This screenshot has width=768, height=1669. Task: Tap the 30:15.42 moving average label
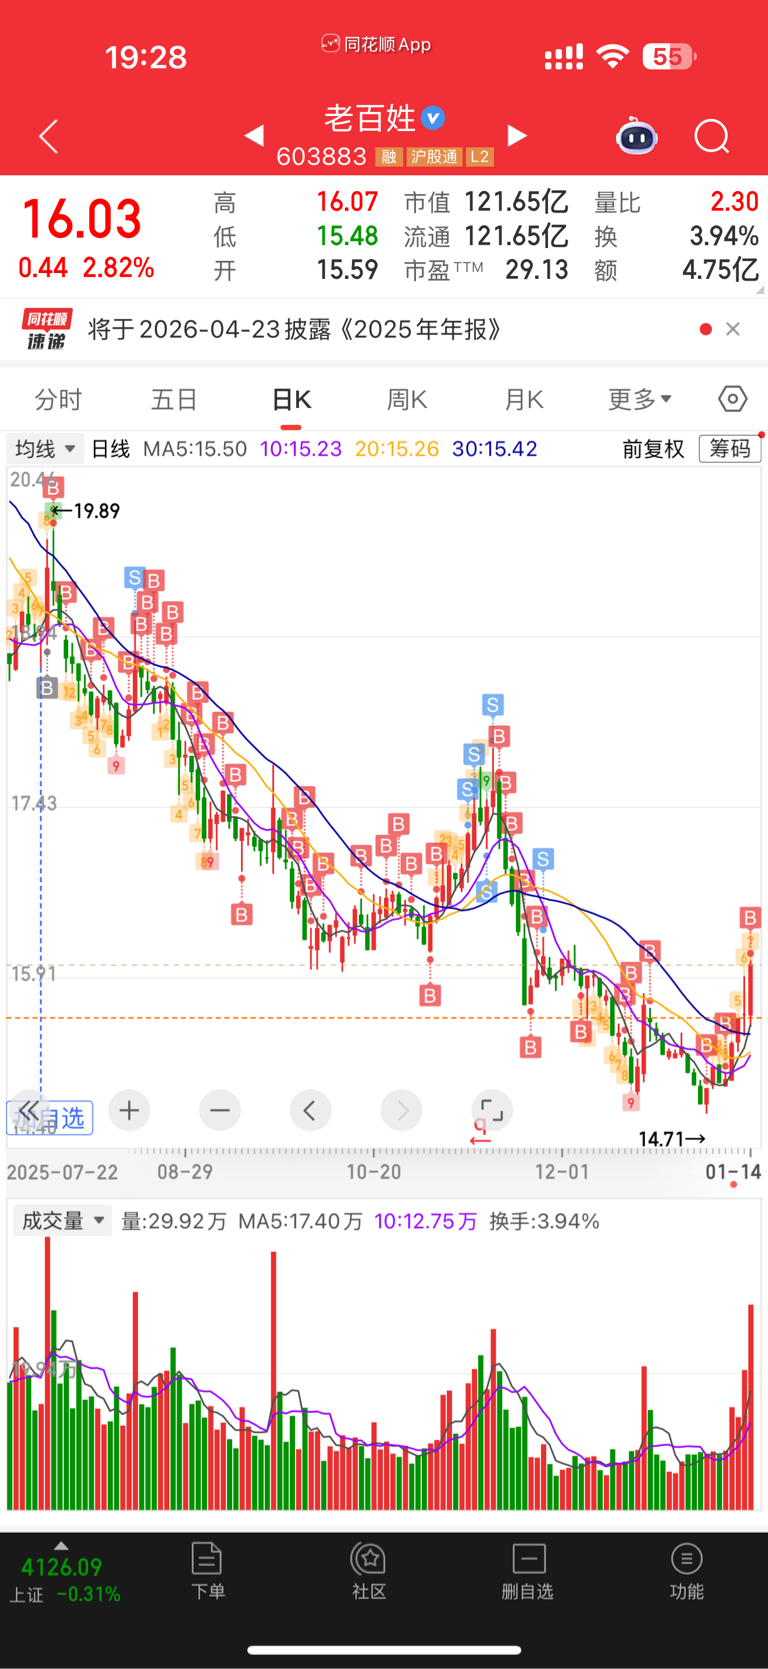tap(494, 449)
